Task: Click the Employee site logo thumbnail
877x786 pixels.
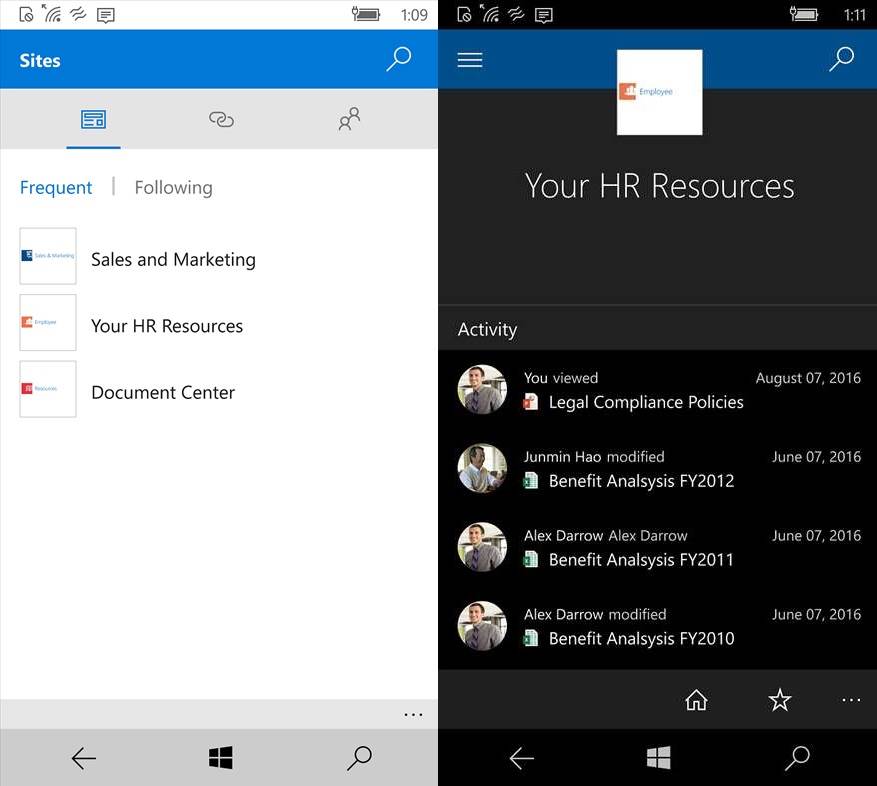Action: pos(659,91)
